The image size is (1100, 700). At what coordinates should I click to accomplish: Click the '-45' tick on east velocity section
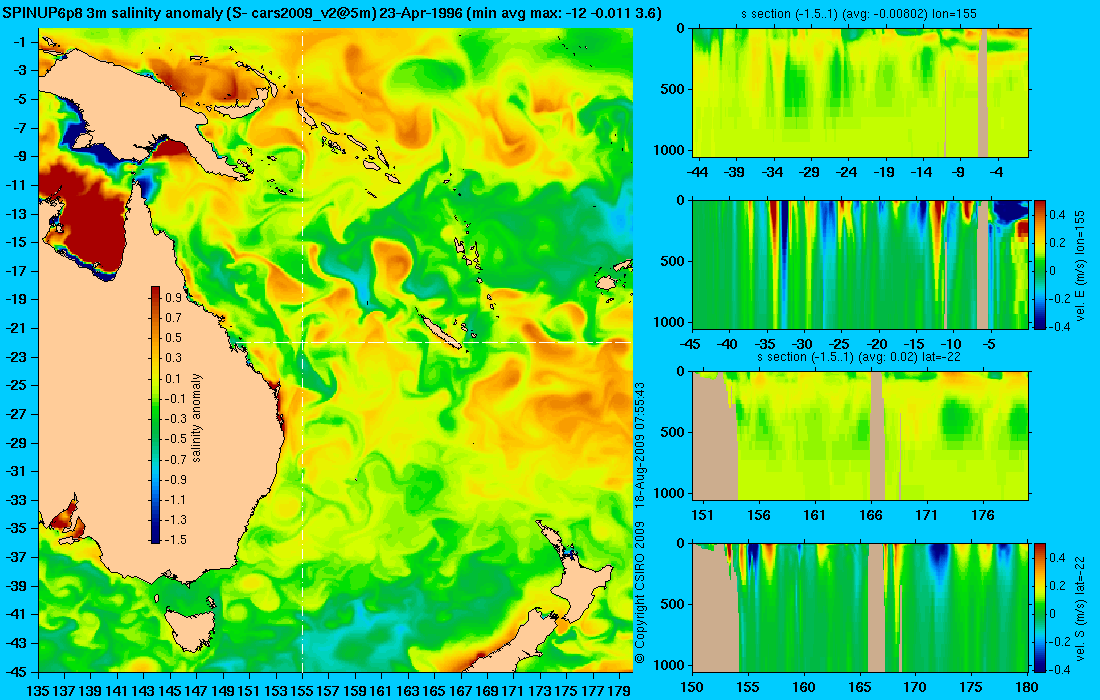[691, 344]
